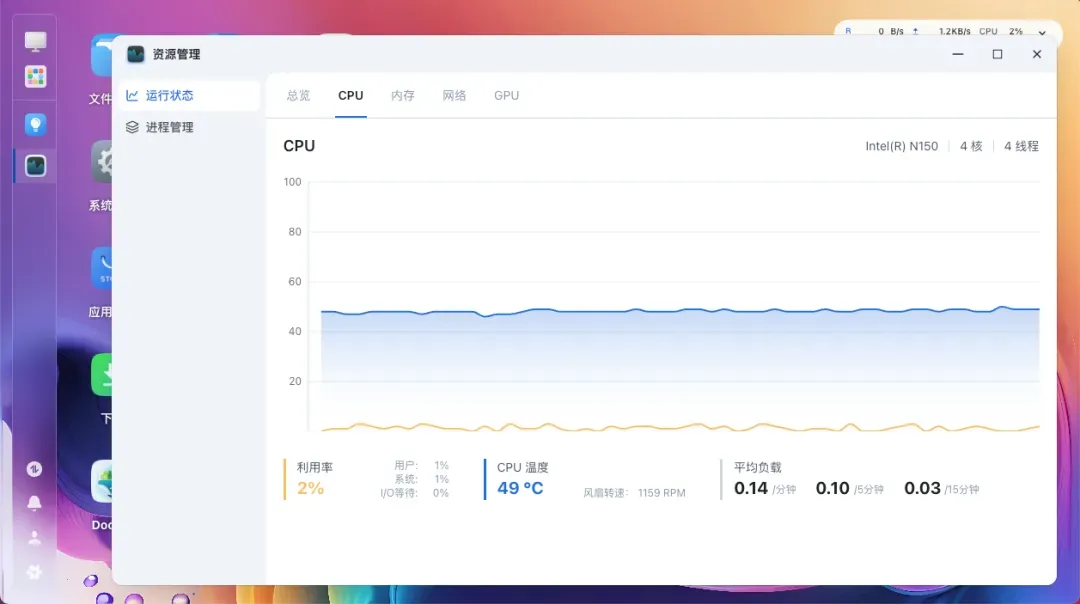Open the 应用 store desktop icon
Viewport: 1080px width, 604px height.
101,269
